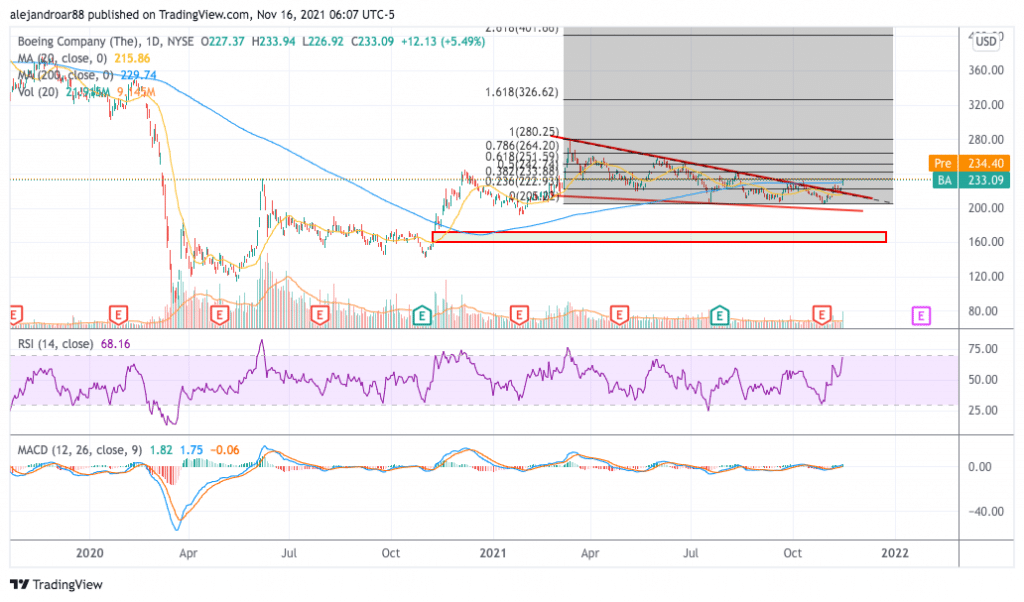Open the purple upcoming earnings marker
This screenshot has height=602, width=1024.
921,317
